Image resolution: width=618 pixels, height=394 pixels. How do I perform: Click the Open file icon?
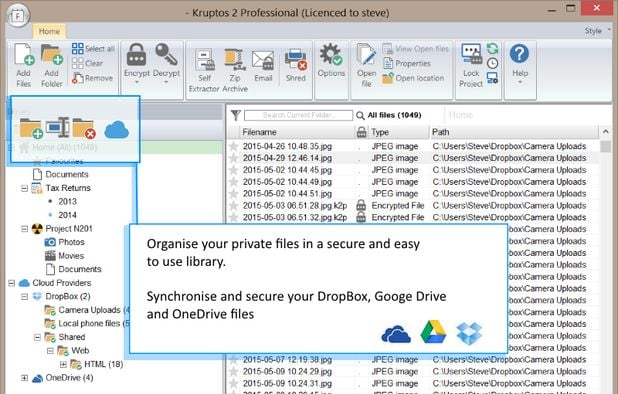point(366,55)
